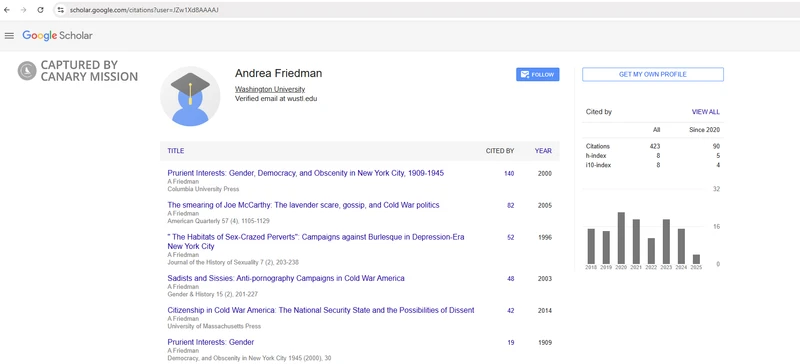Open the 52 citations link

tap(511, 237)
